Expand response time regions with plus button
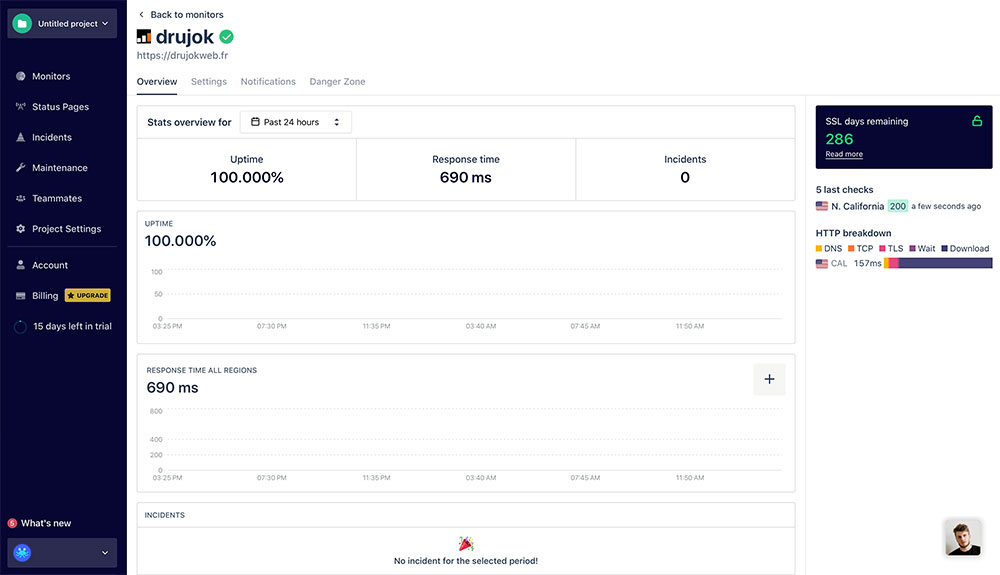Viewport: 1000px width, 575px height. [x=770, y=379]
